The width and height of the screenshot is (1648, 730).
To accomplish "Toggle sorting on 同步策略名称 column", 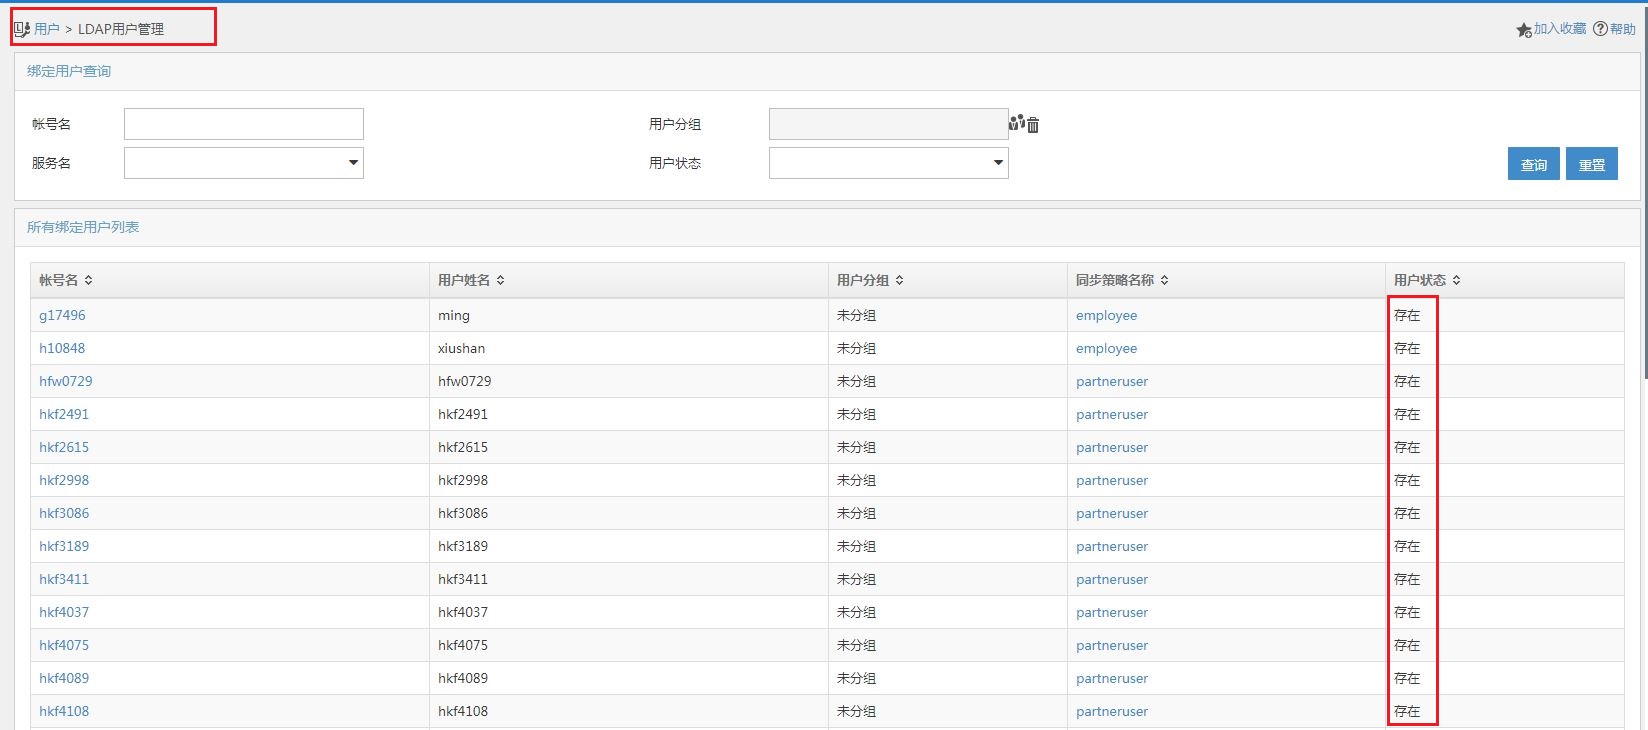I will pyautogui.click(x=1165, y=280).
